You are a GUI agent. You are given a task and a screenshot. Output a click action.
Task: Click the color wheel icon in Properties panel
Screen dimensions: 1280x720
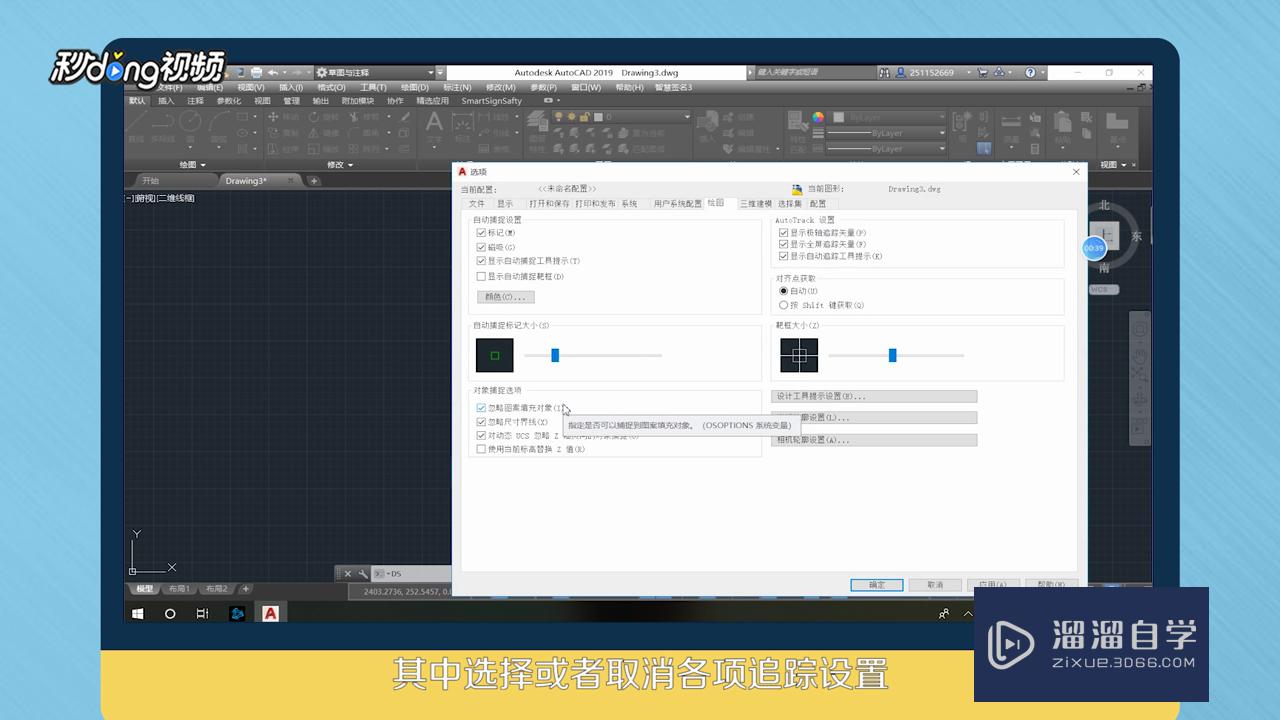coord(818,117)
